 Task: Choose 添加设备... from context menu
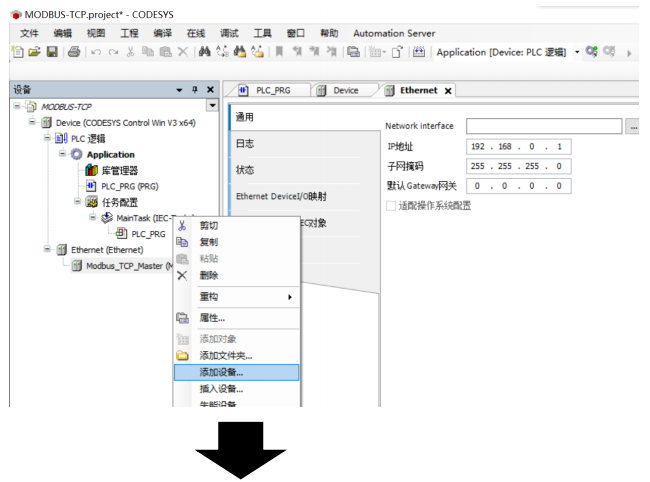(x=235, y=372)
